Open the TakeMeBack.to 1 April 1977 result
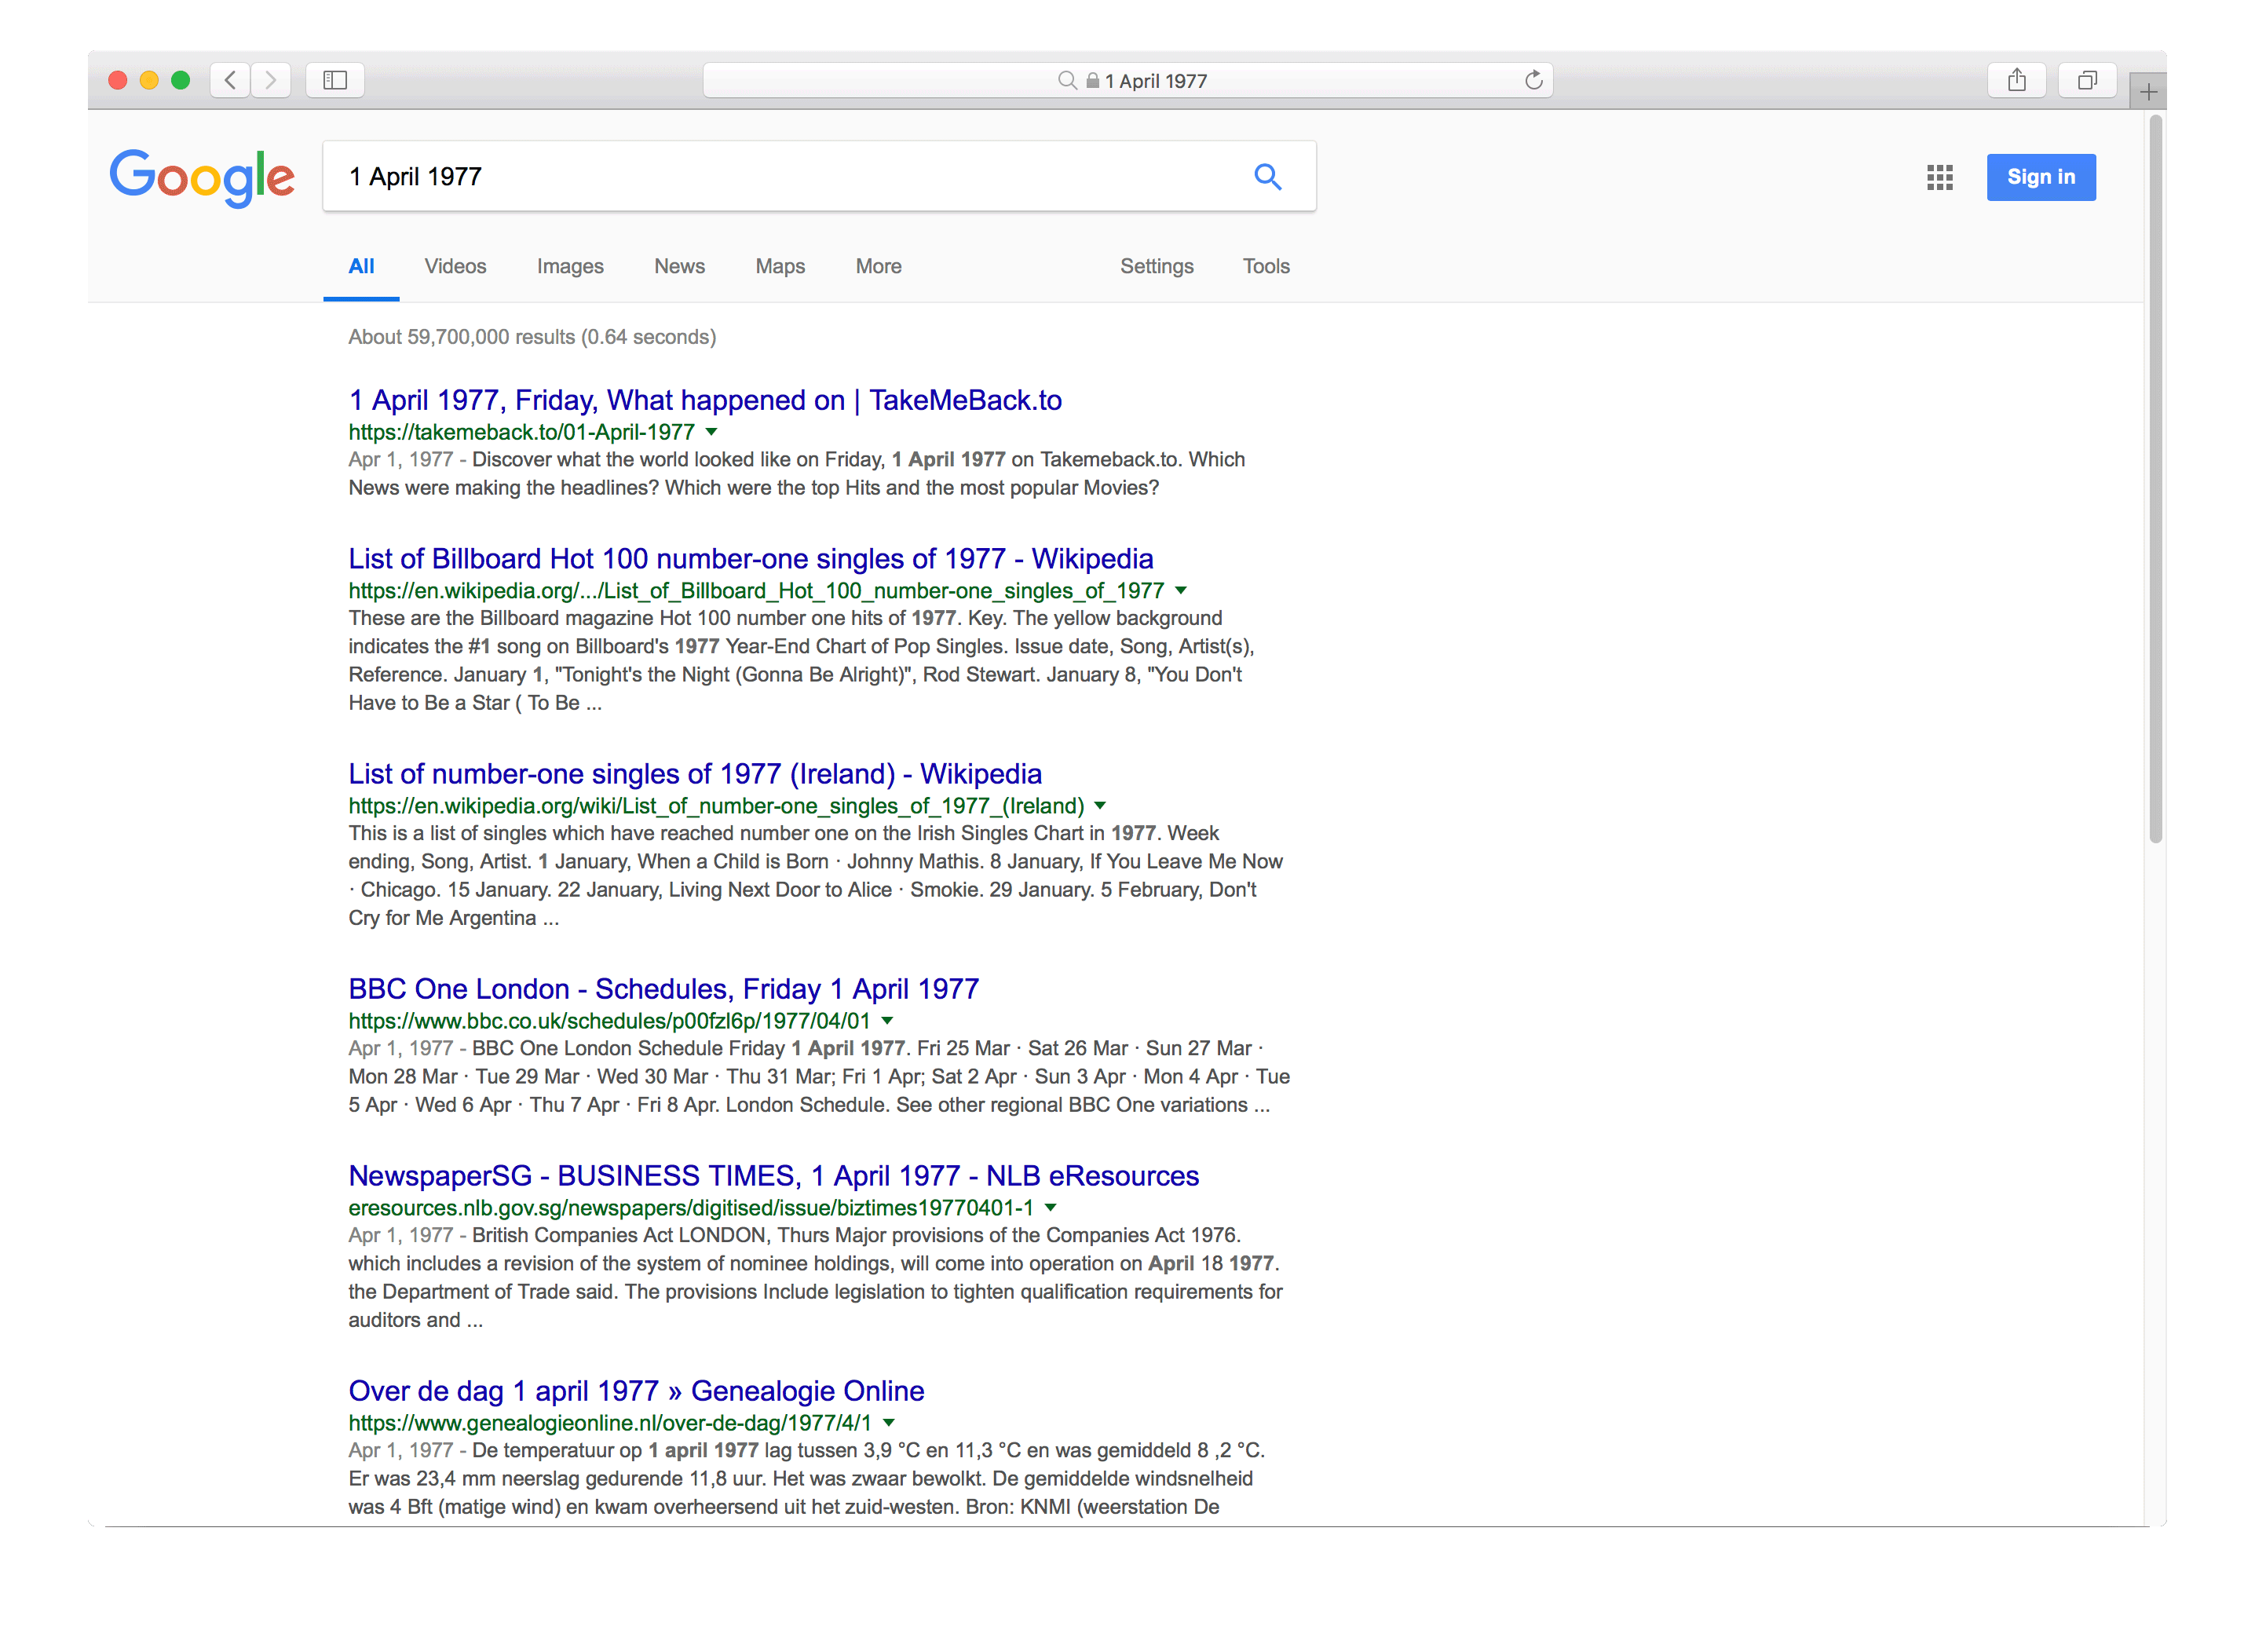This screenshot has width=2255, height=1652. pos(705,400)
